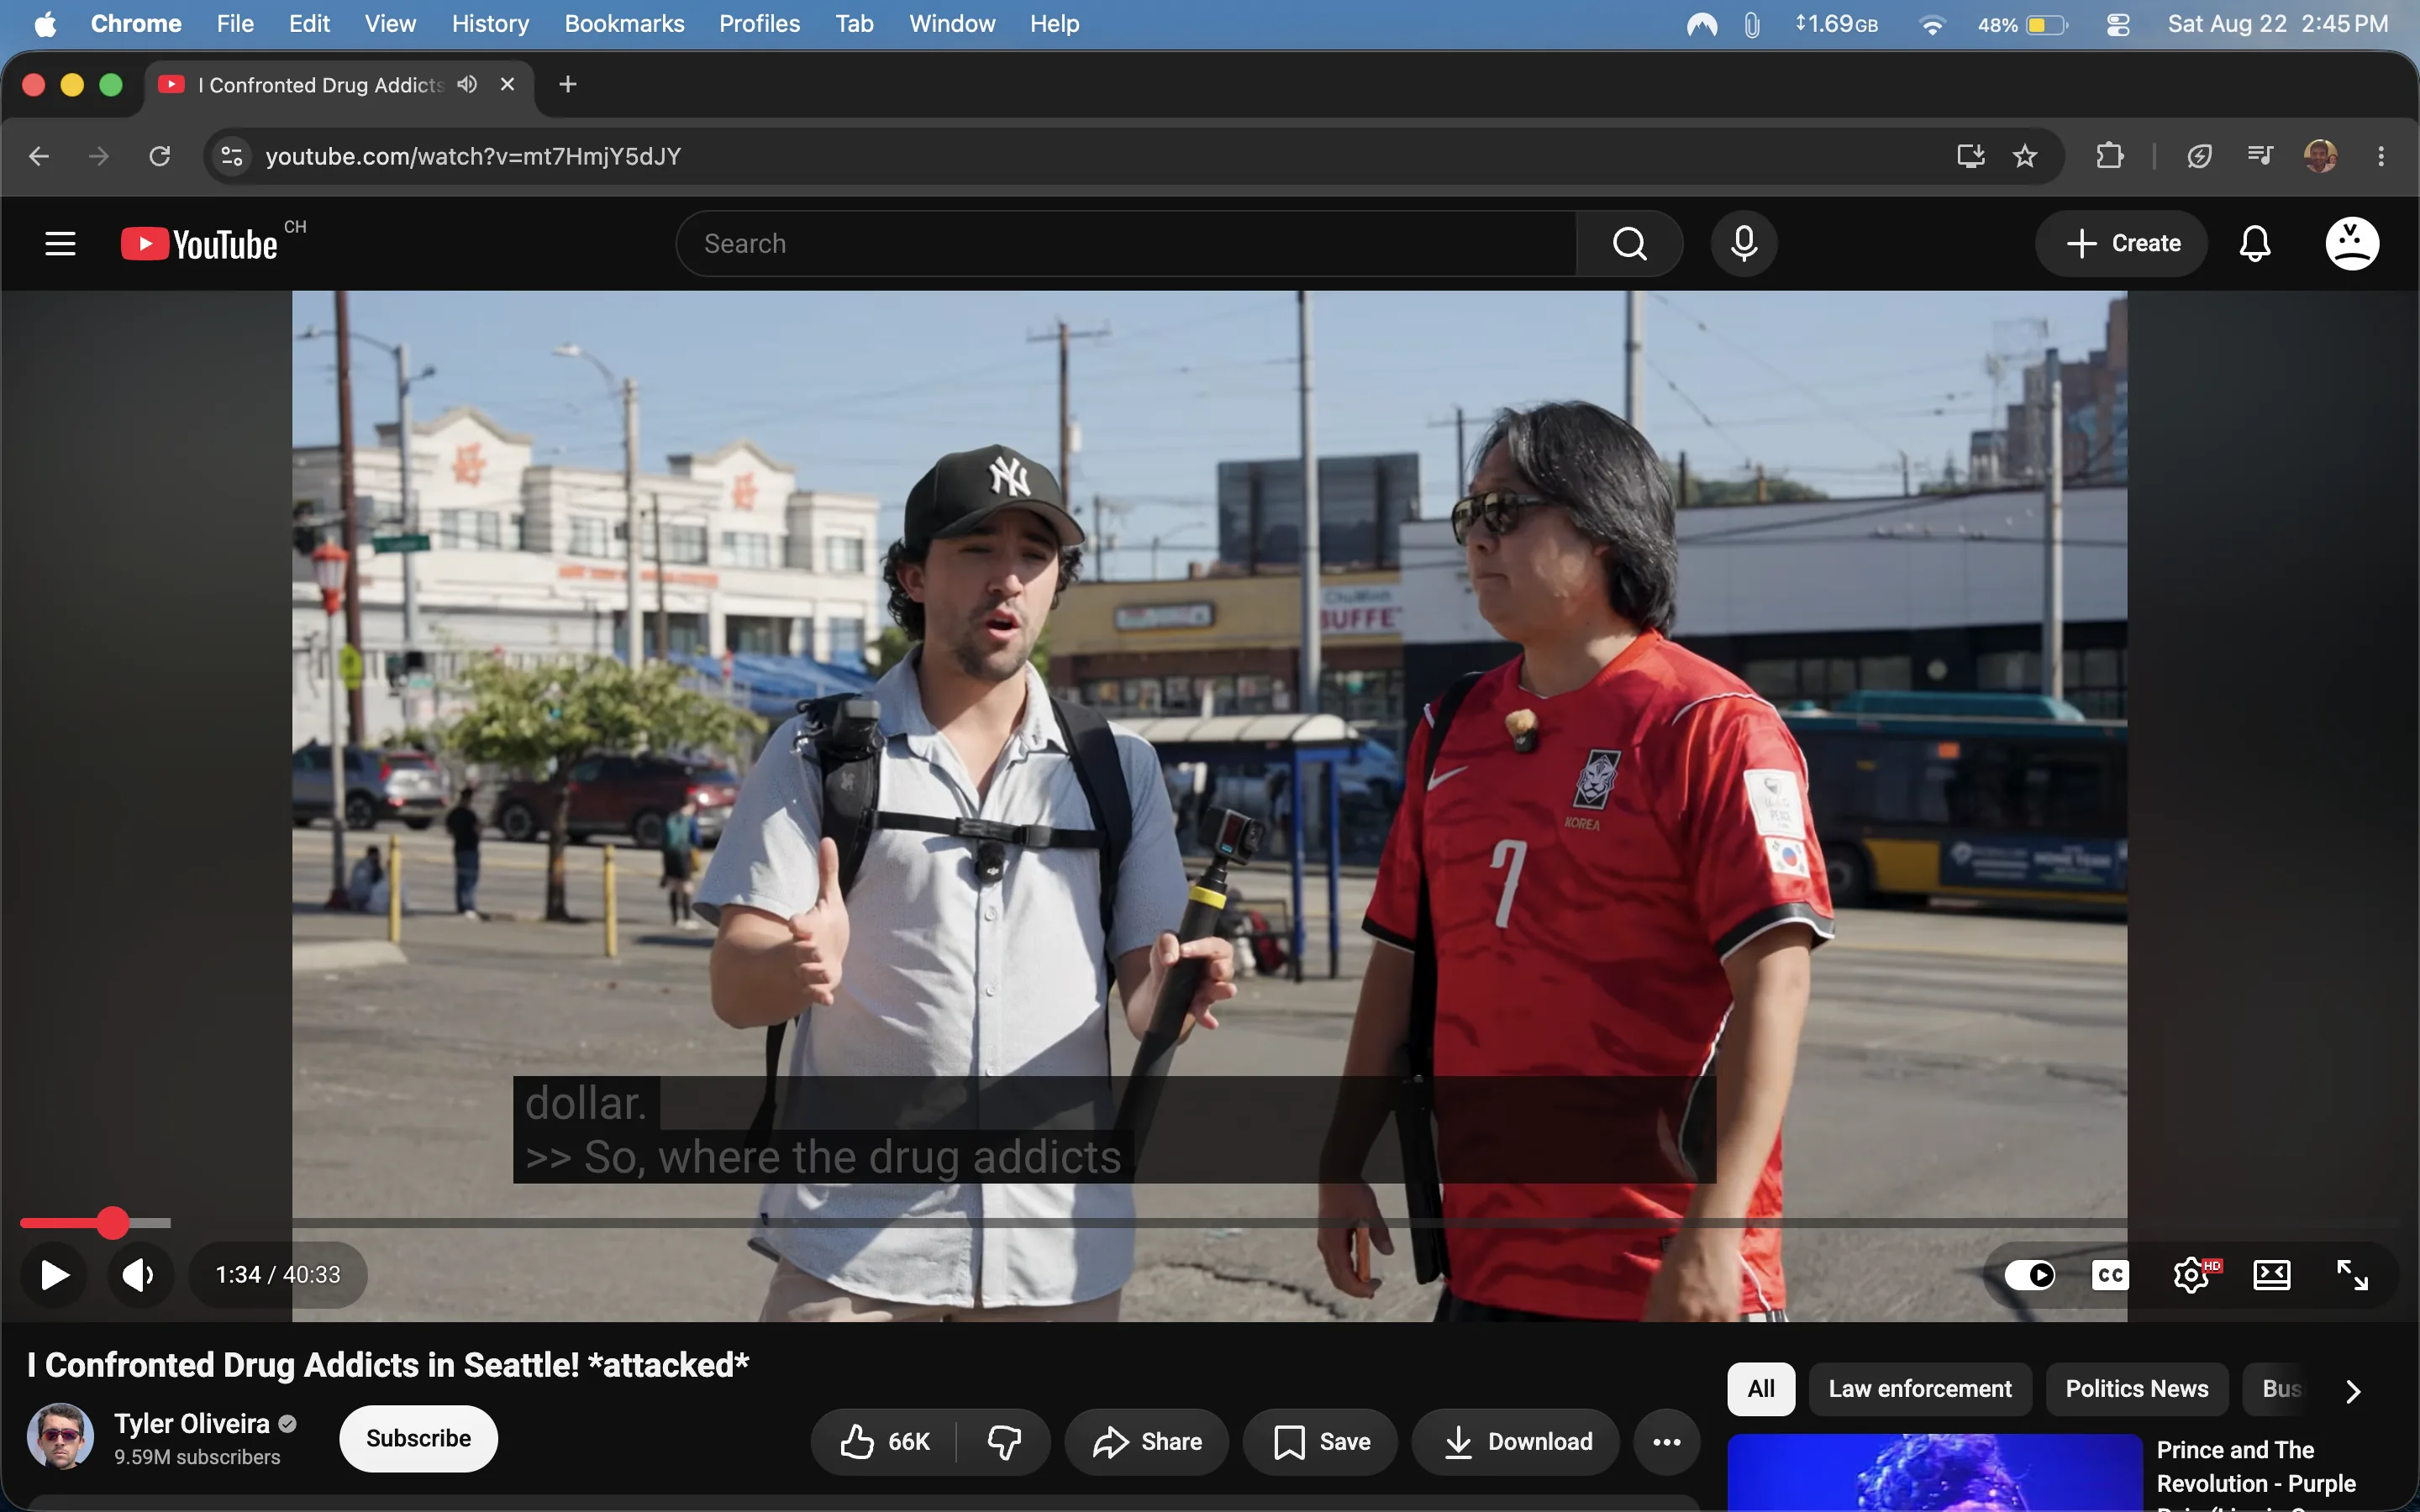This screenshot has height=1512, width=2420.
Task: Open the Tab menu
Action: pos(854,24)
